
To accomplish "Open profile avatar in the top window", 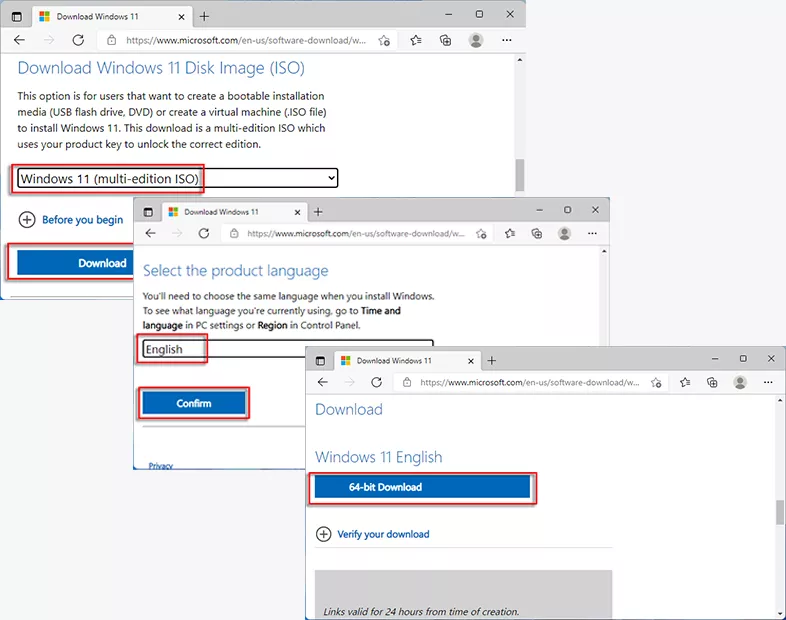I will click(476, 40).
